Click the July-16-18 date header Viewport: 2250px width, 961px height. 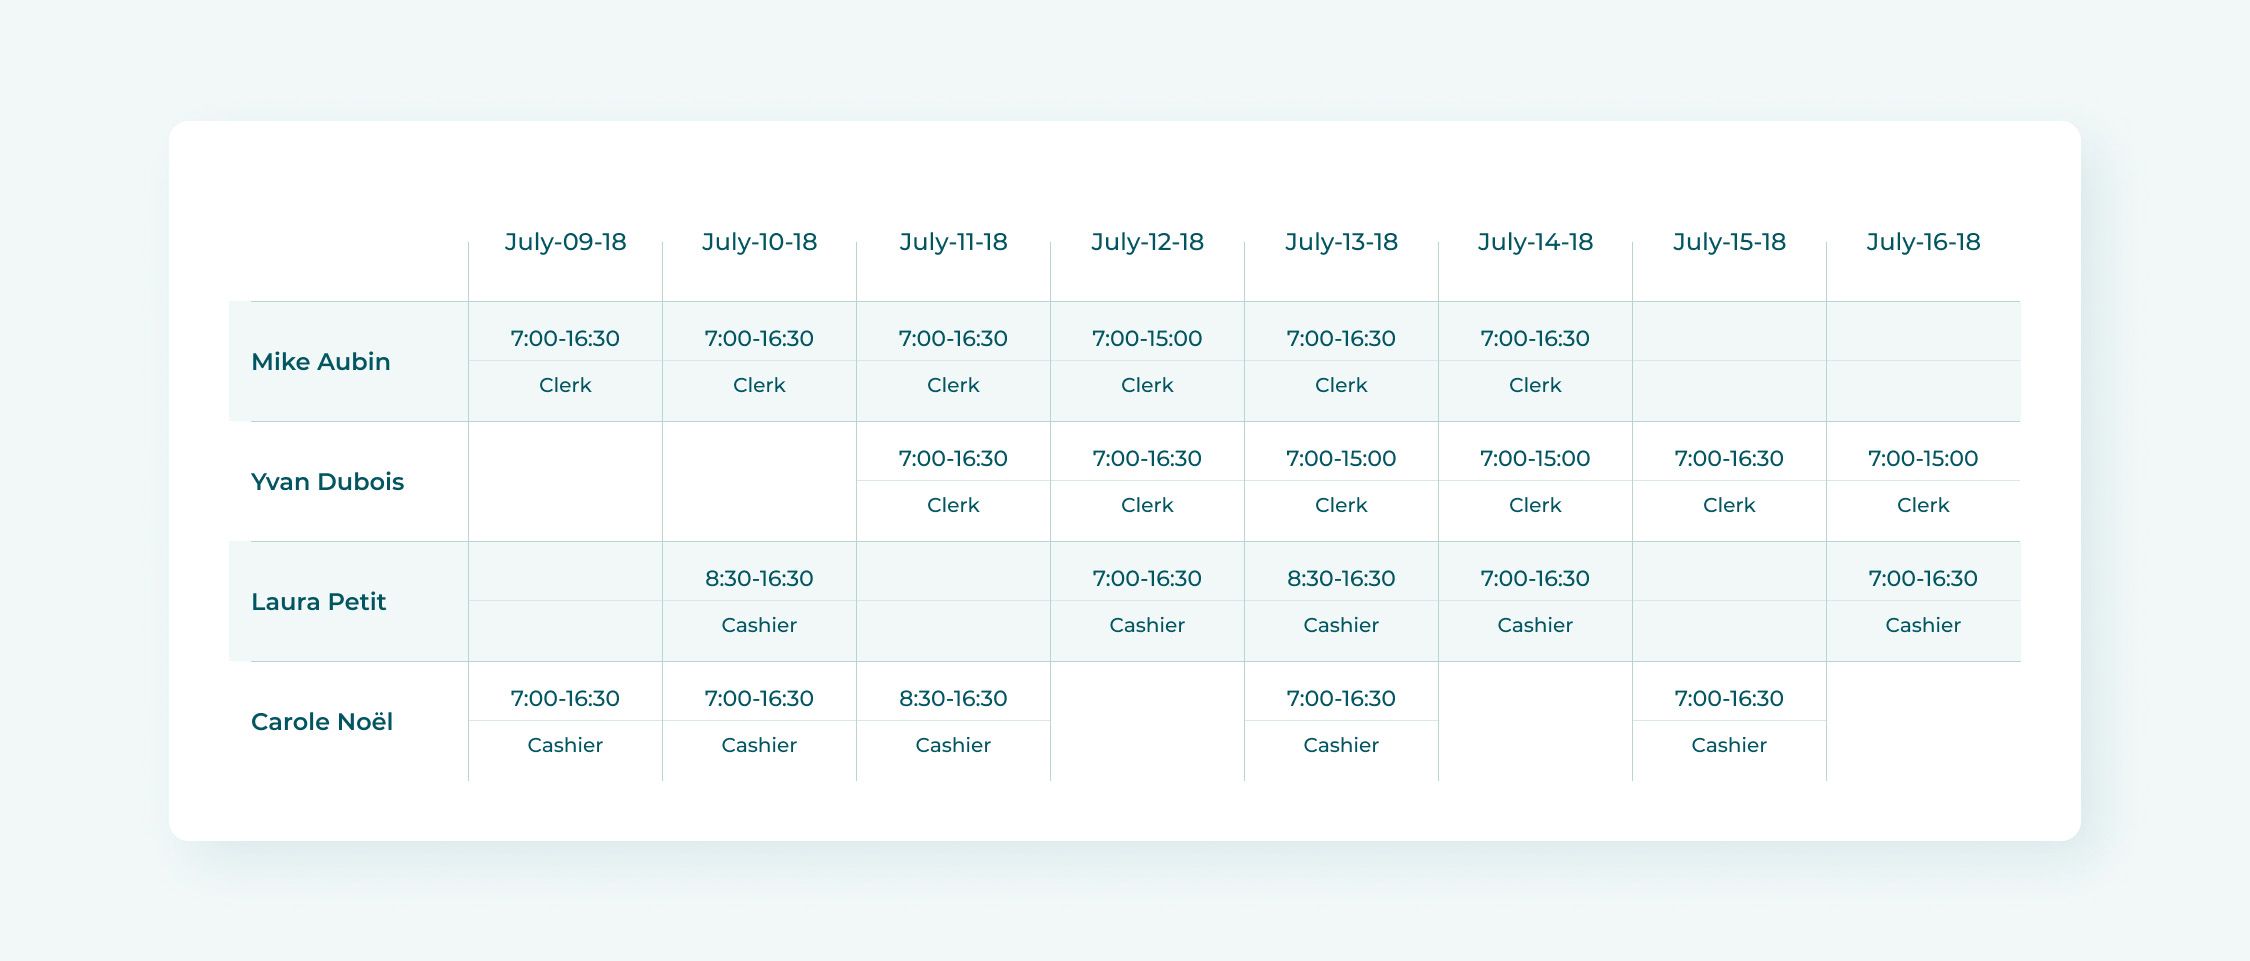pos(1923,242)
